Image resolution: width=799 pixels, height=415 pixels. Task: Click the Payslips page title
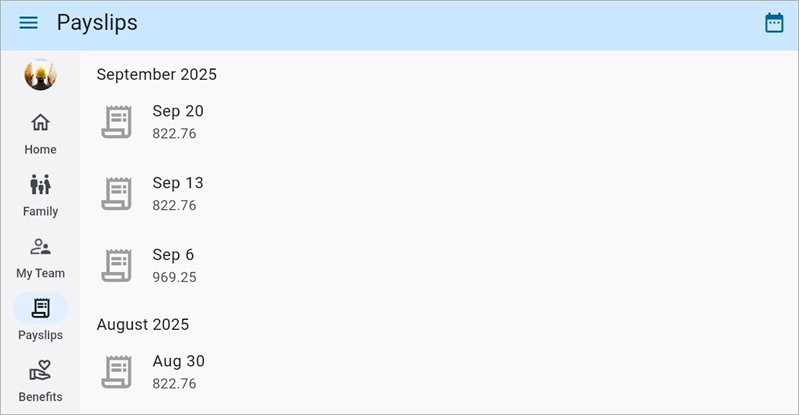pos(97,23)
